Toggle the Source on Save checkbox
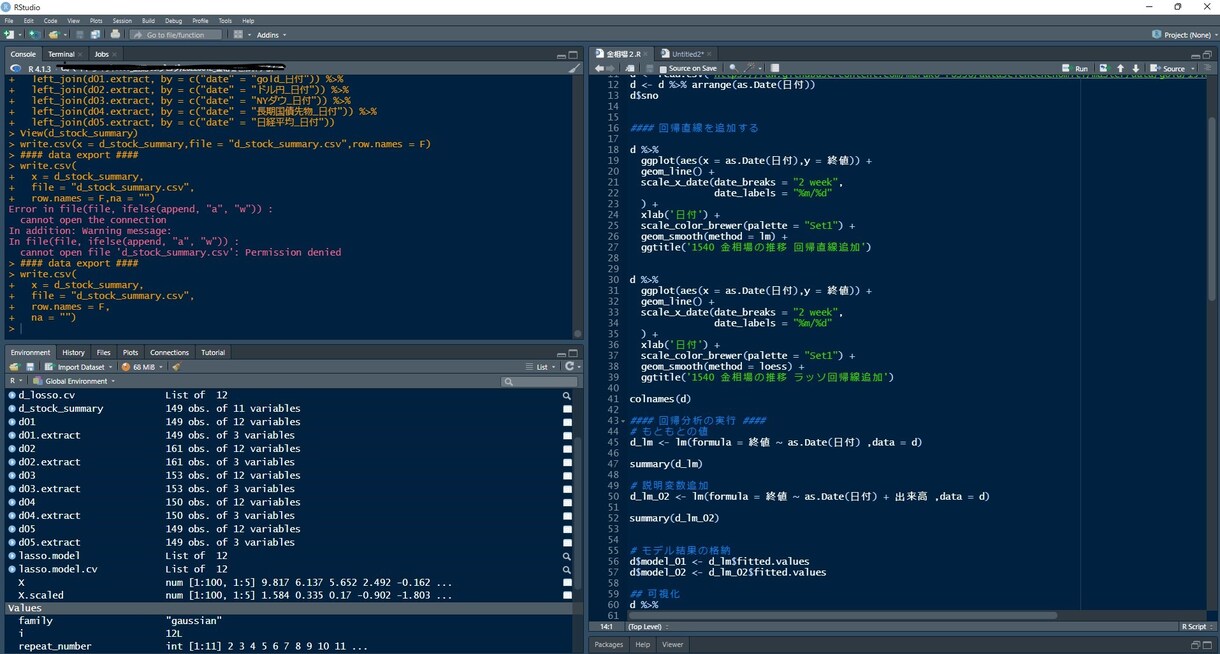 [x=663, y=68]
